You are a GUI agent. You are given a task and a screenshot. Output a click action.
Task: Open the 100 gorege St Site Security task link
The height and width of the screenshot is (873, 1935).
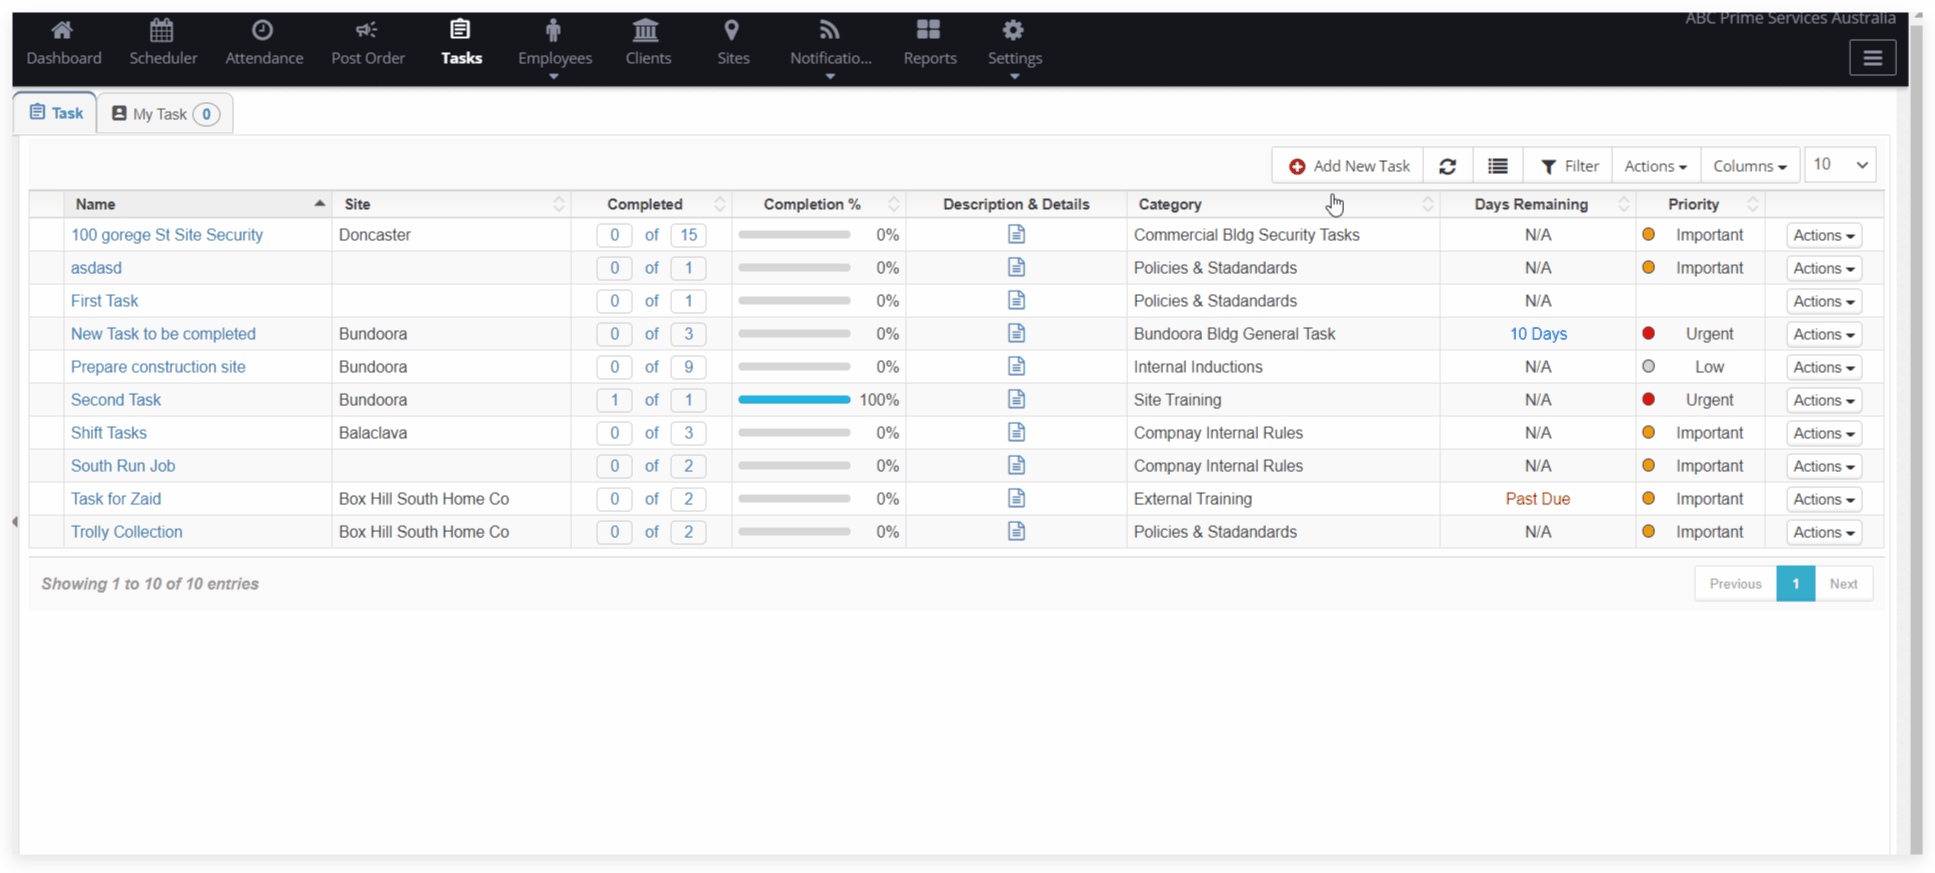click(x=167, y=235)
